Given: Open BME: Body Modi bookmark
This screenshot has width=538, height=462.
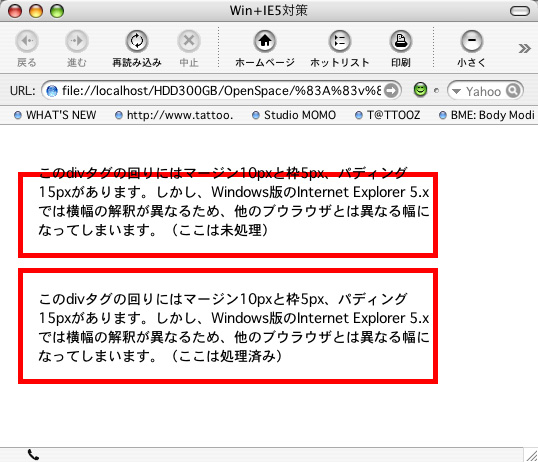Looking at the screenshot, I should click(487, 115).
